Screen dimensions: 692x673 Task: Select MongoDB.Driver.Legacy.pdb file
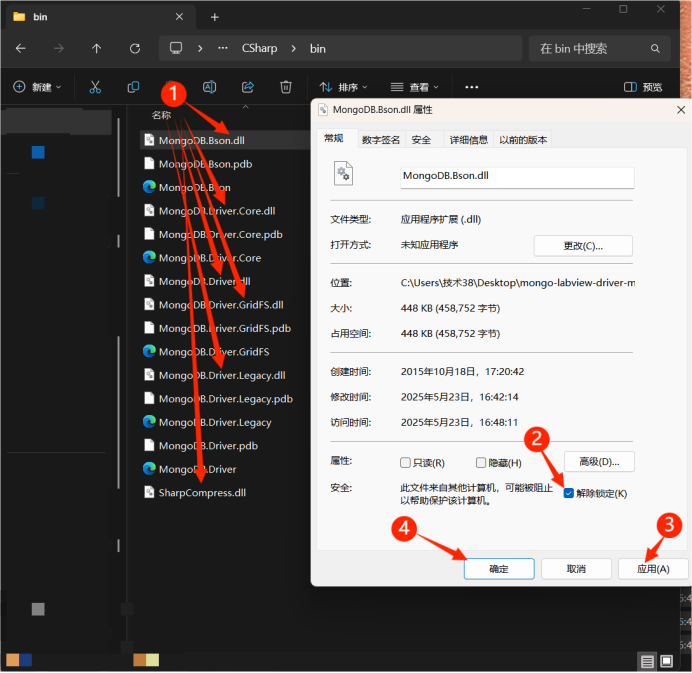[224, 399]
